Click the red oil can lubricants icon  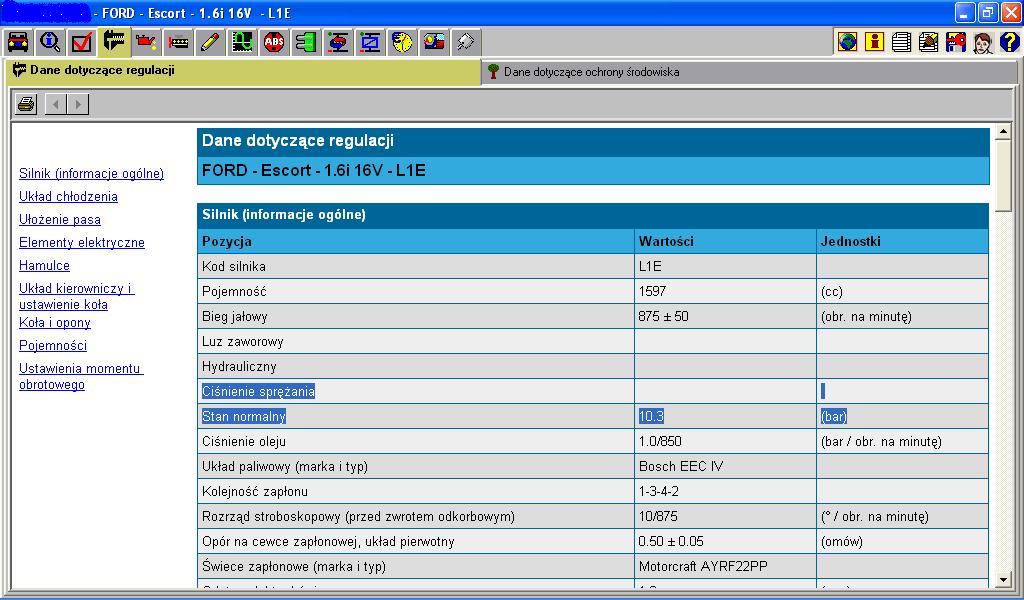click(x=146, y=42)
